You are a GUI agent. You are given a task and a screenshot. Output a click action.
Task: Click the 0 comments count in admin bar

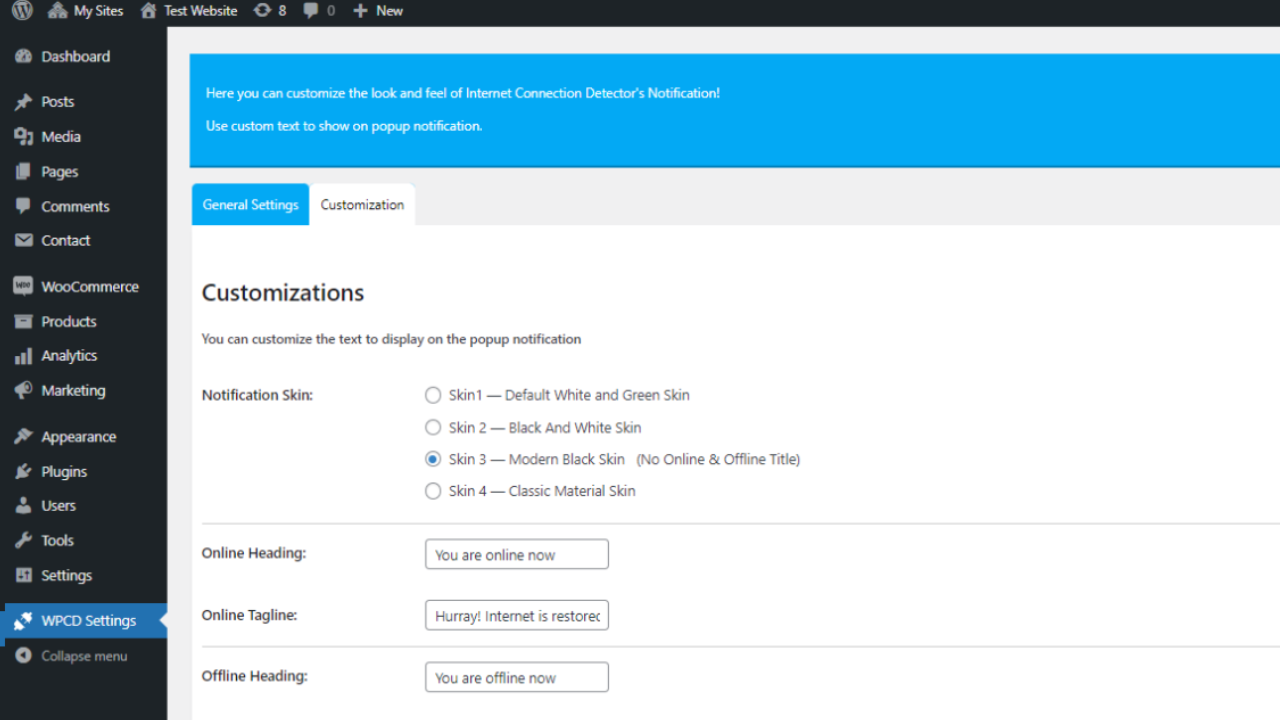(x=331, y=11)
